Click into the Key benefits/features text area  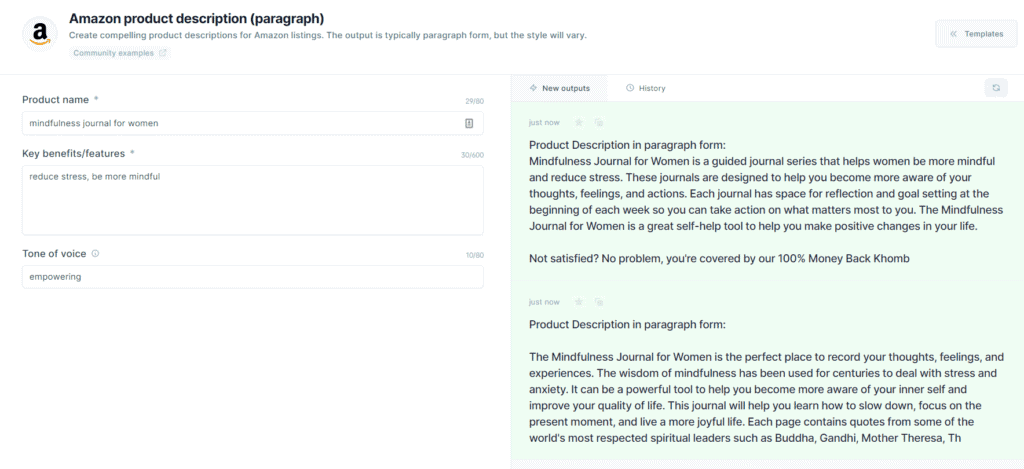pyautogui.click(x=253, y=200)
